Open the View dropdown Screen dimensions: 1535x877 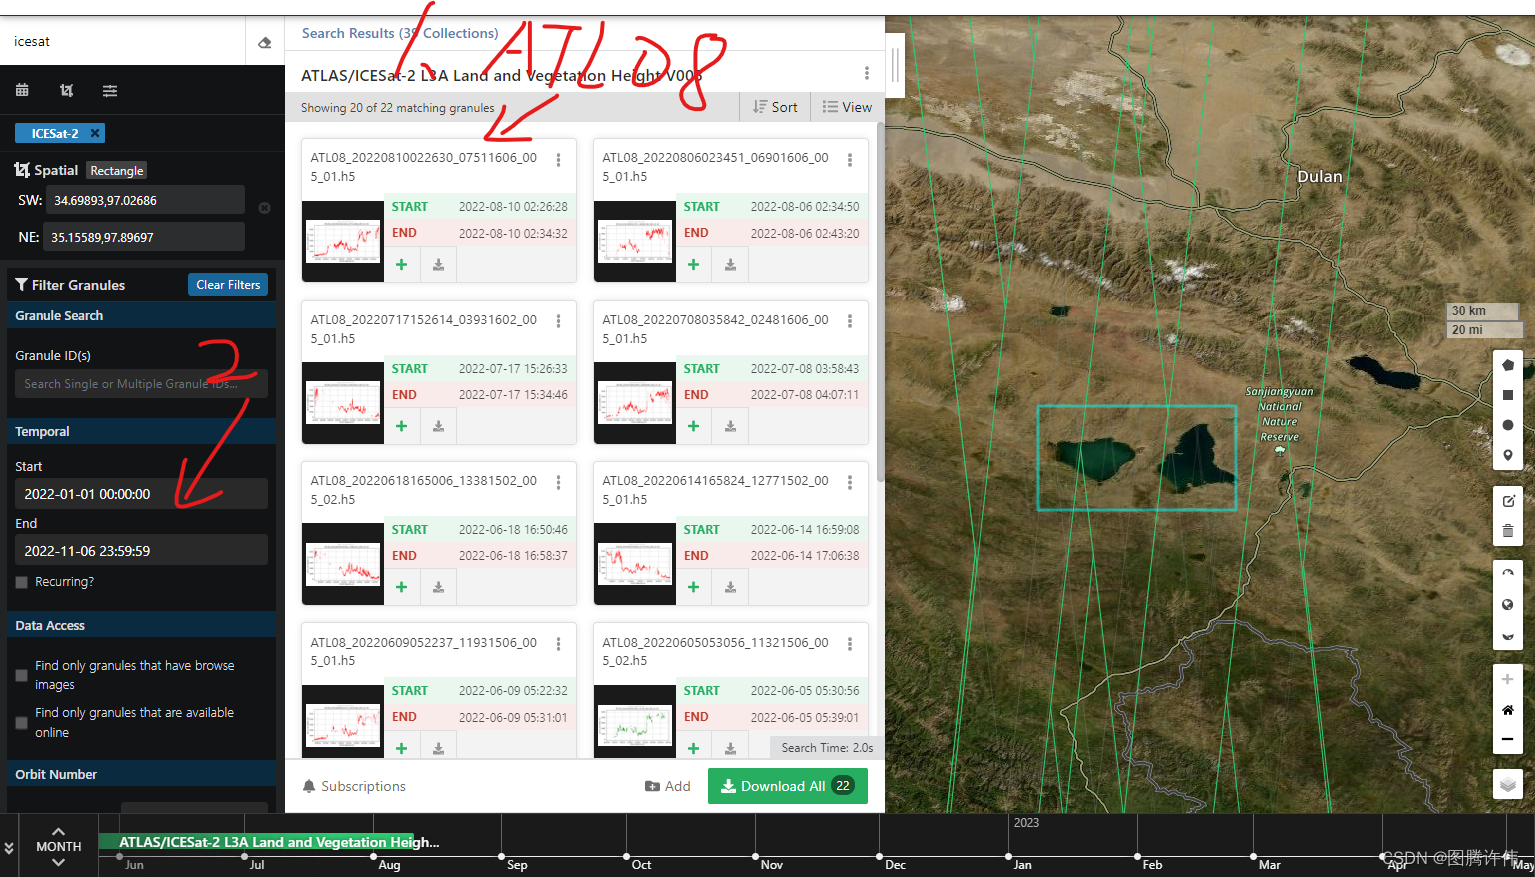(x=847, y=107)
